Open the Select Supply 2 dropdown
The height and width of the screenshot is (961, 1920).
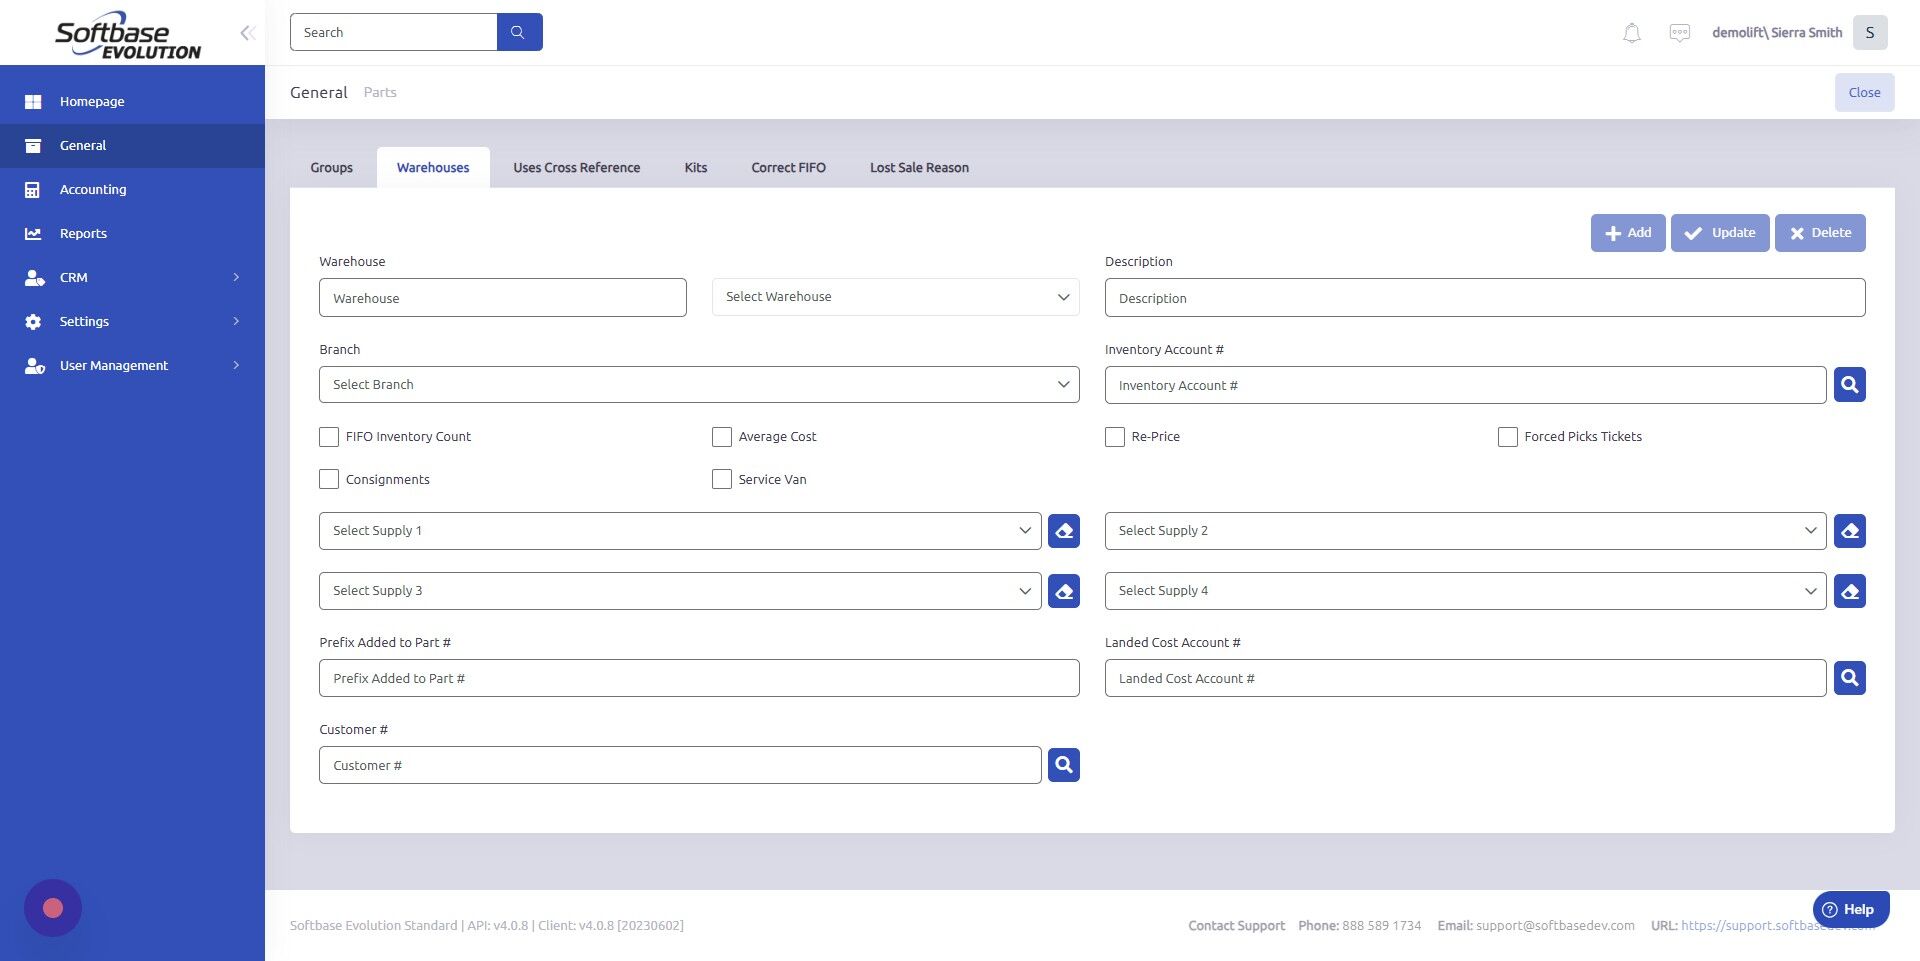tap(1465, 530)
